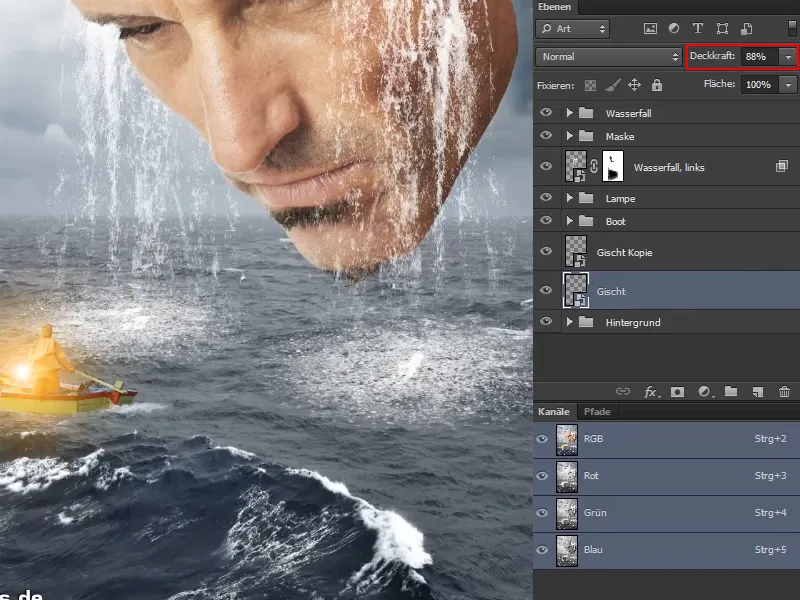The width and height of the screenshot is (800, 600).
Task: Click mask link chain on Wasserfall, links
Action: click(x=594, y=166)
